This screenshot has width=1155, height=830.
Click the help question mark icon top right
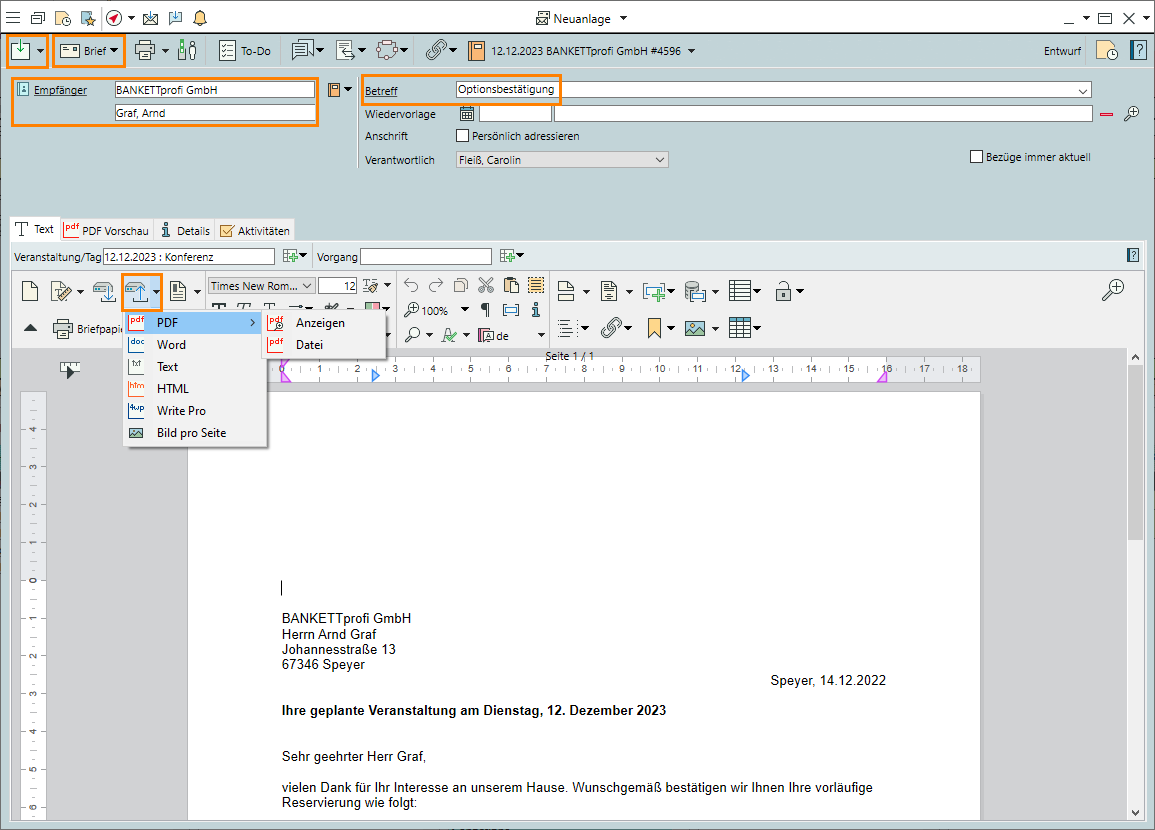tap(1138, 51)
